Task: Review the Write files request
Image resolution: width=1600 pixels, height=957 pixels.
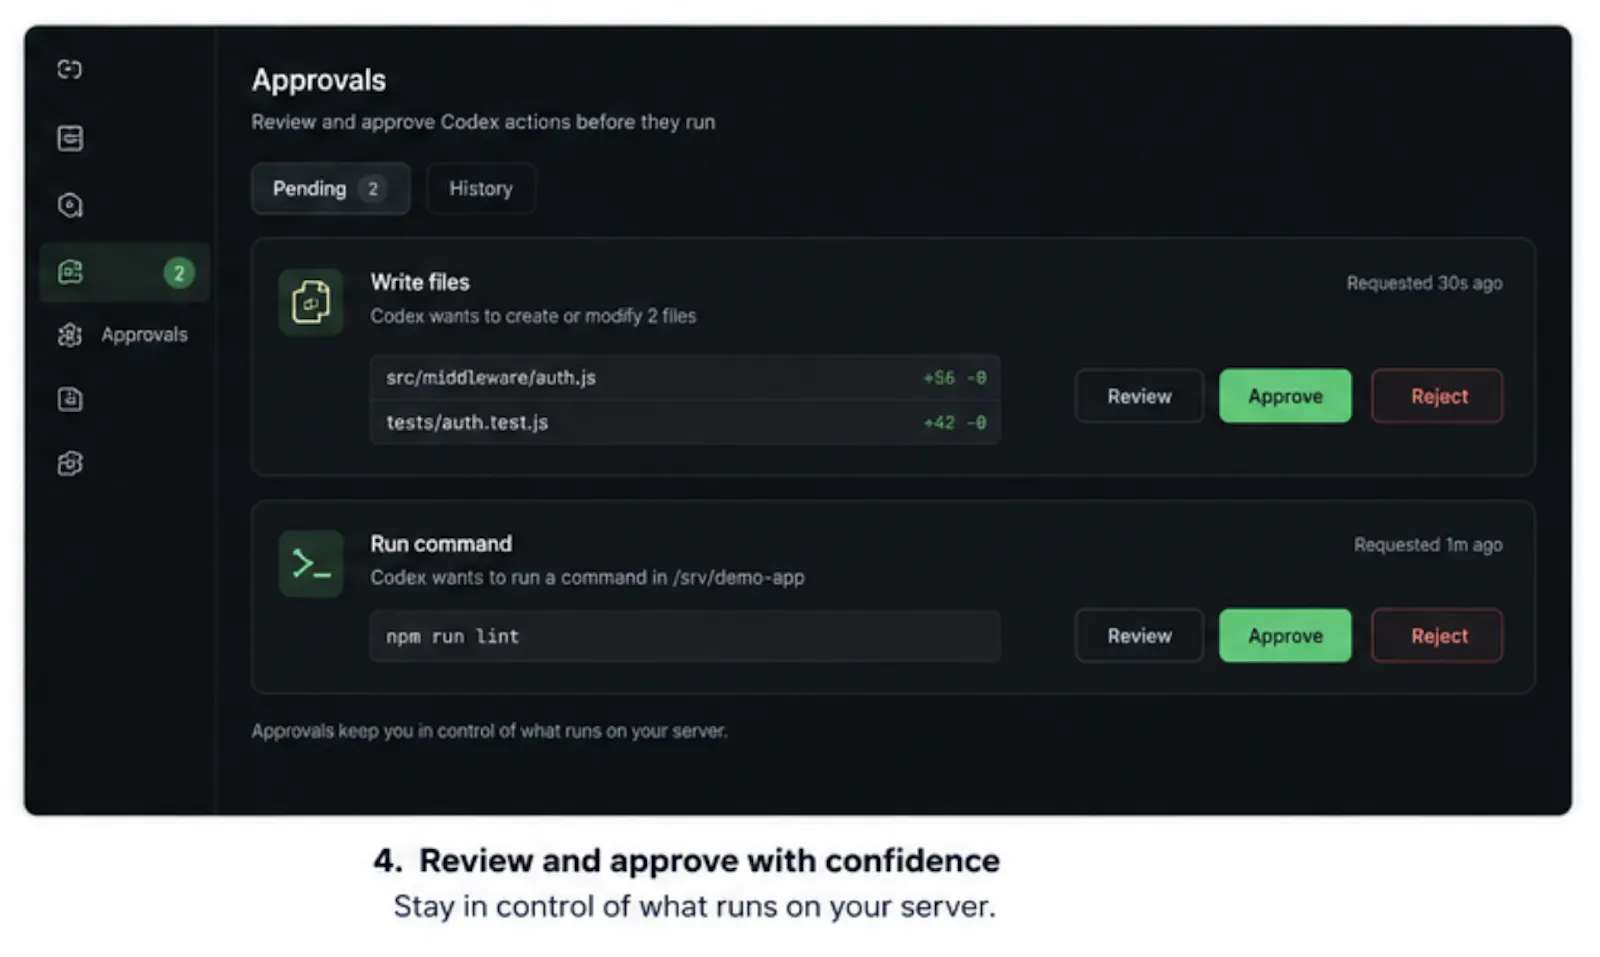Action: [1139, 396]
